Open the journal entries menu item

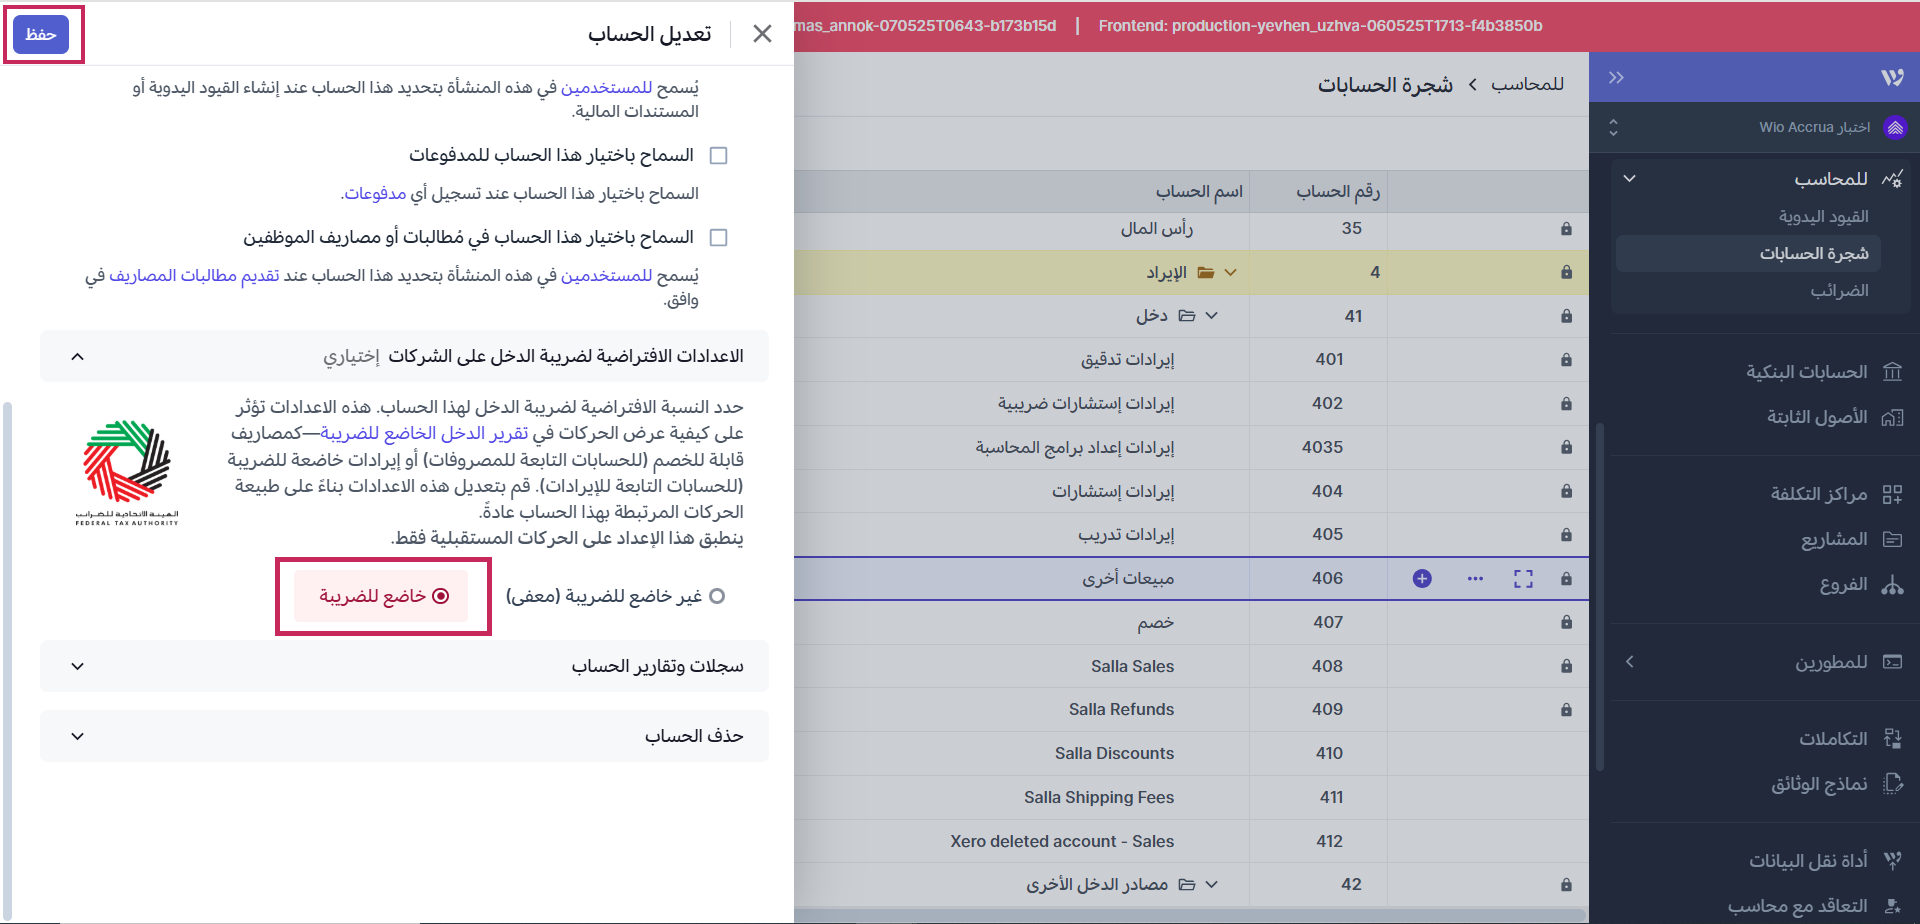point(1823,217)
